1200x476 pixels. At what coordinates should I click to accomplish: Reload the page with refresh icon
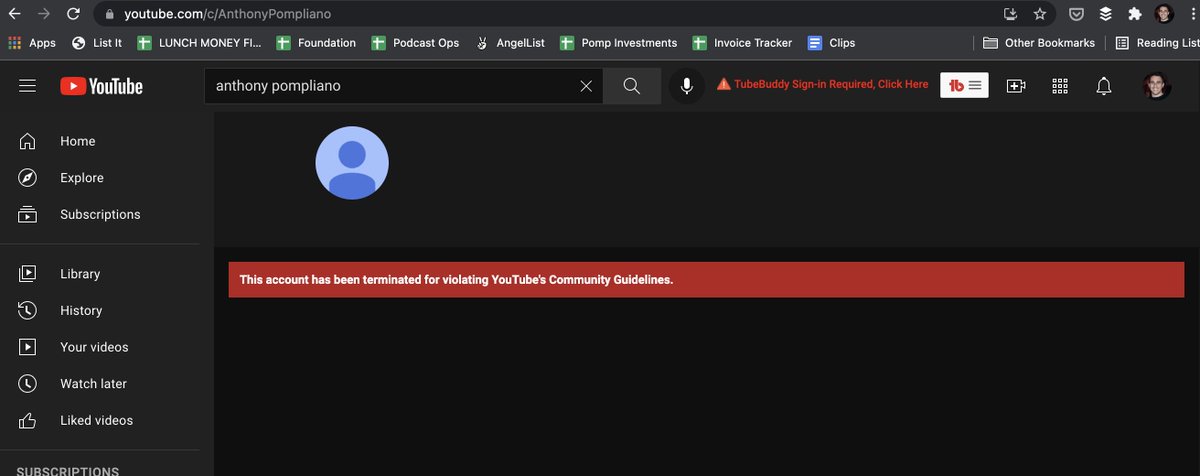pyautogui.click(x=73, y=14)
